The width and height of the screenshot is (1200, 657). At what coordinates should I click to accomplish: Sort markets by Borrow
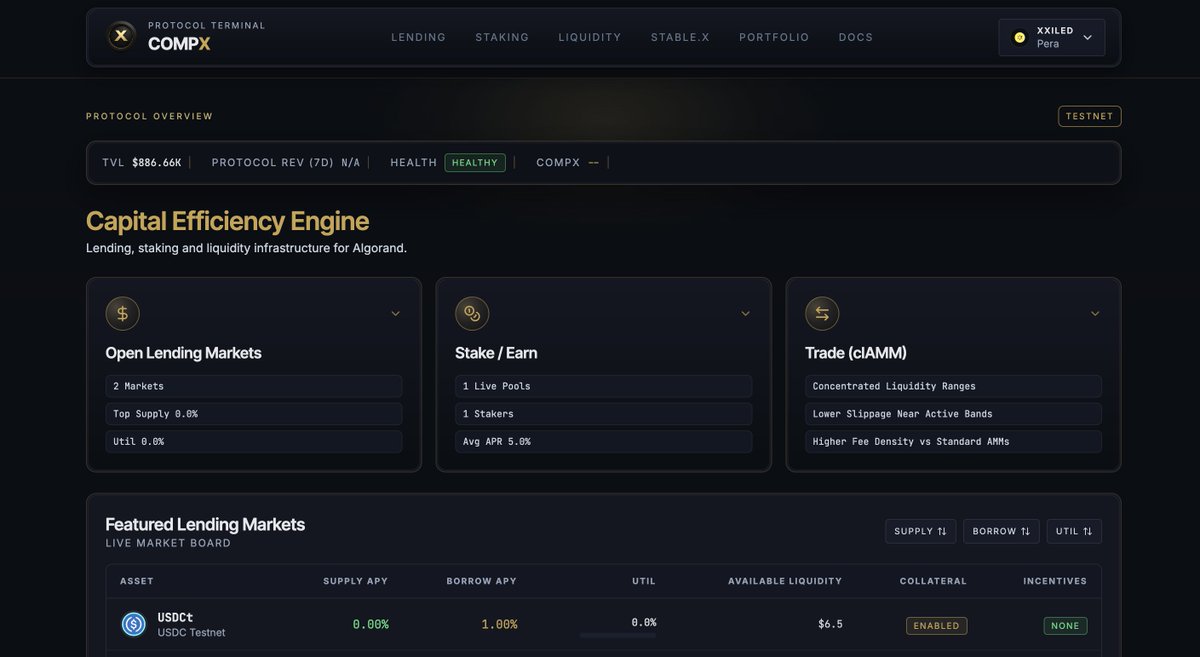(1001, 531)
